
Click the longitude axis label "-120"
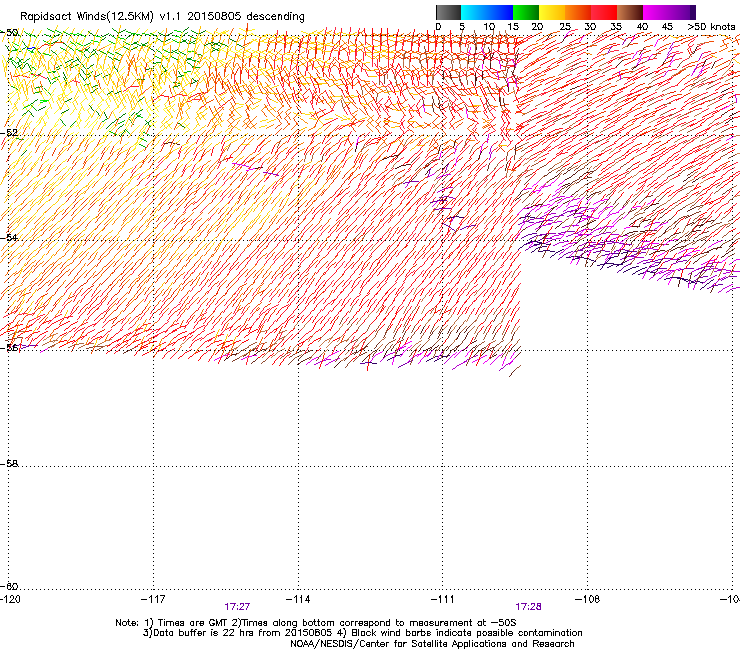[10, 599]
